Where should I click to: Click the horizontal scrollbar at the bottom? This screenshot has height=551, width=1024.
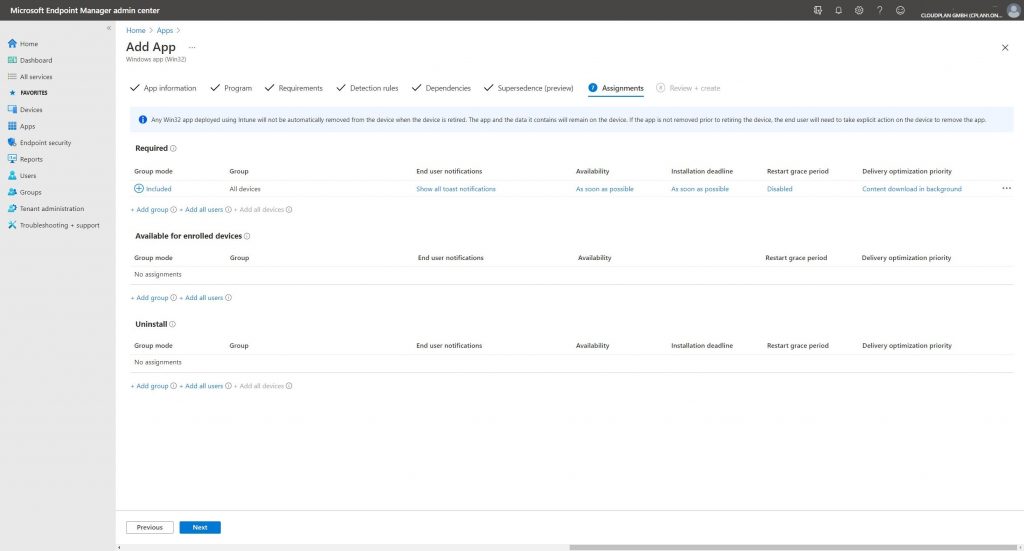[793, 547]
